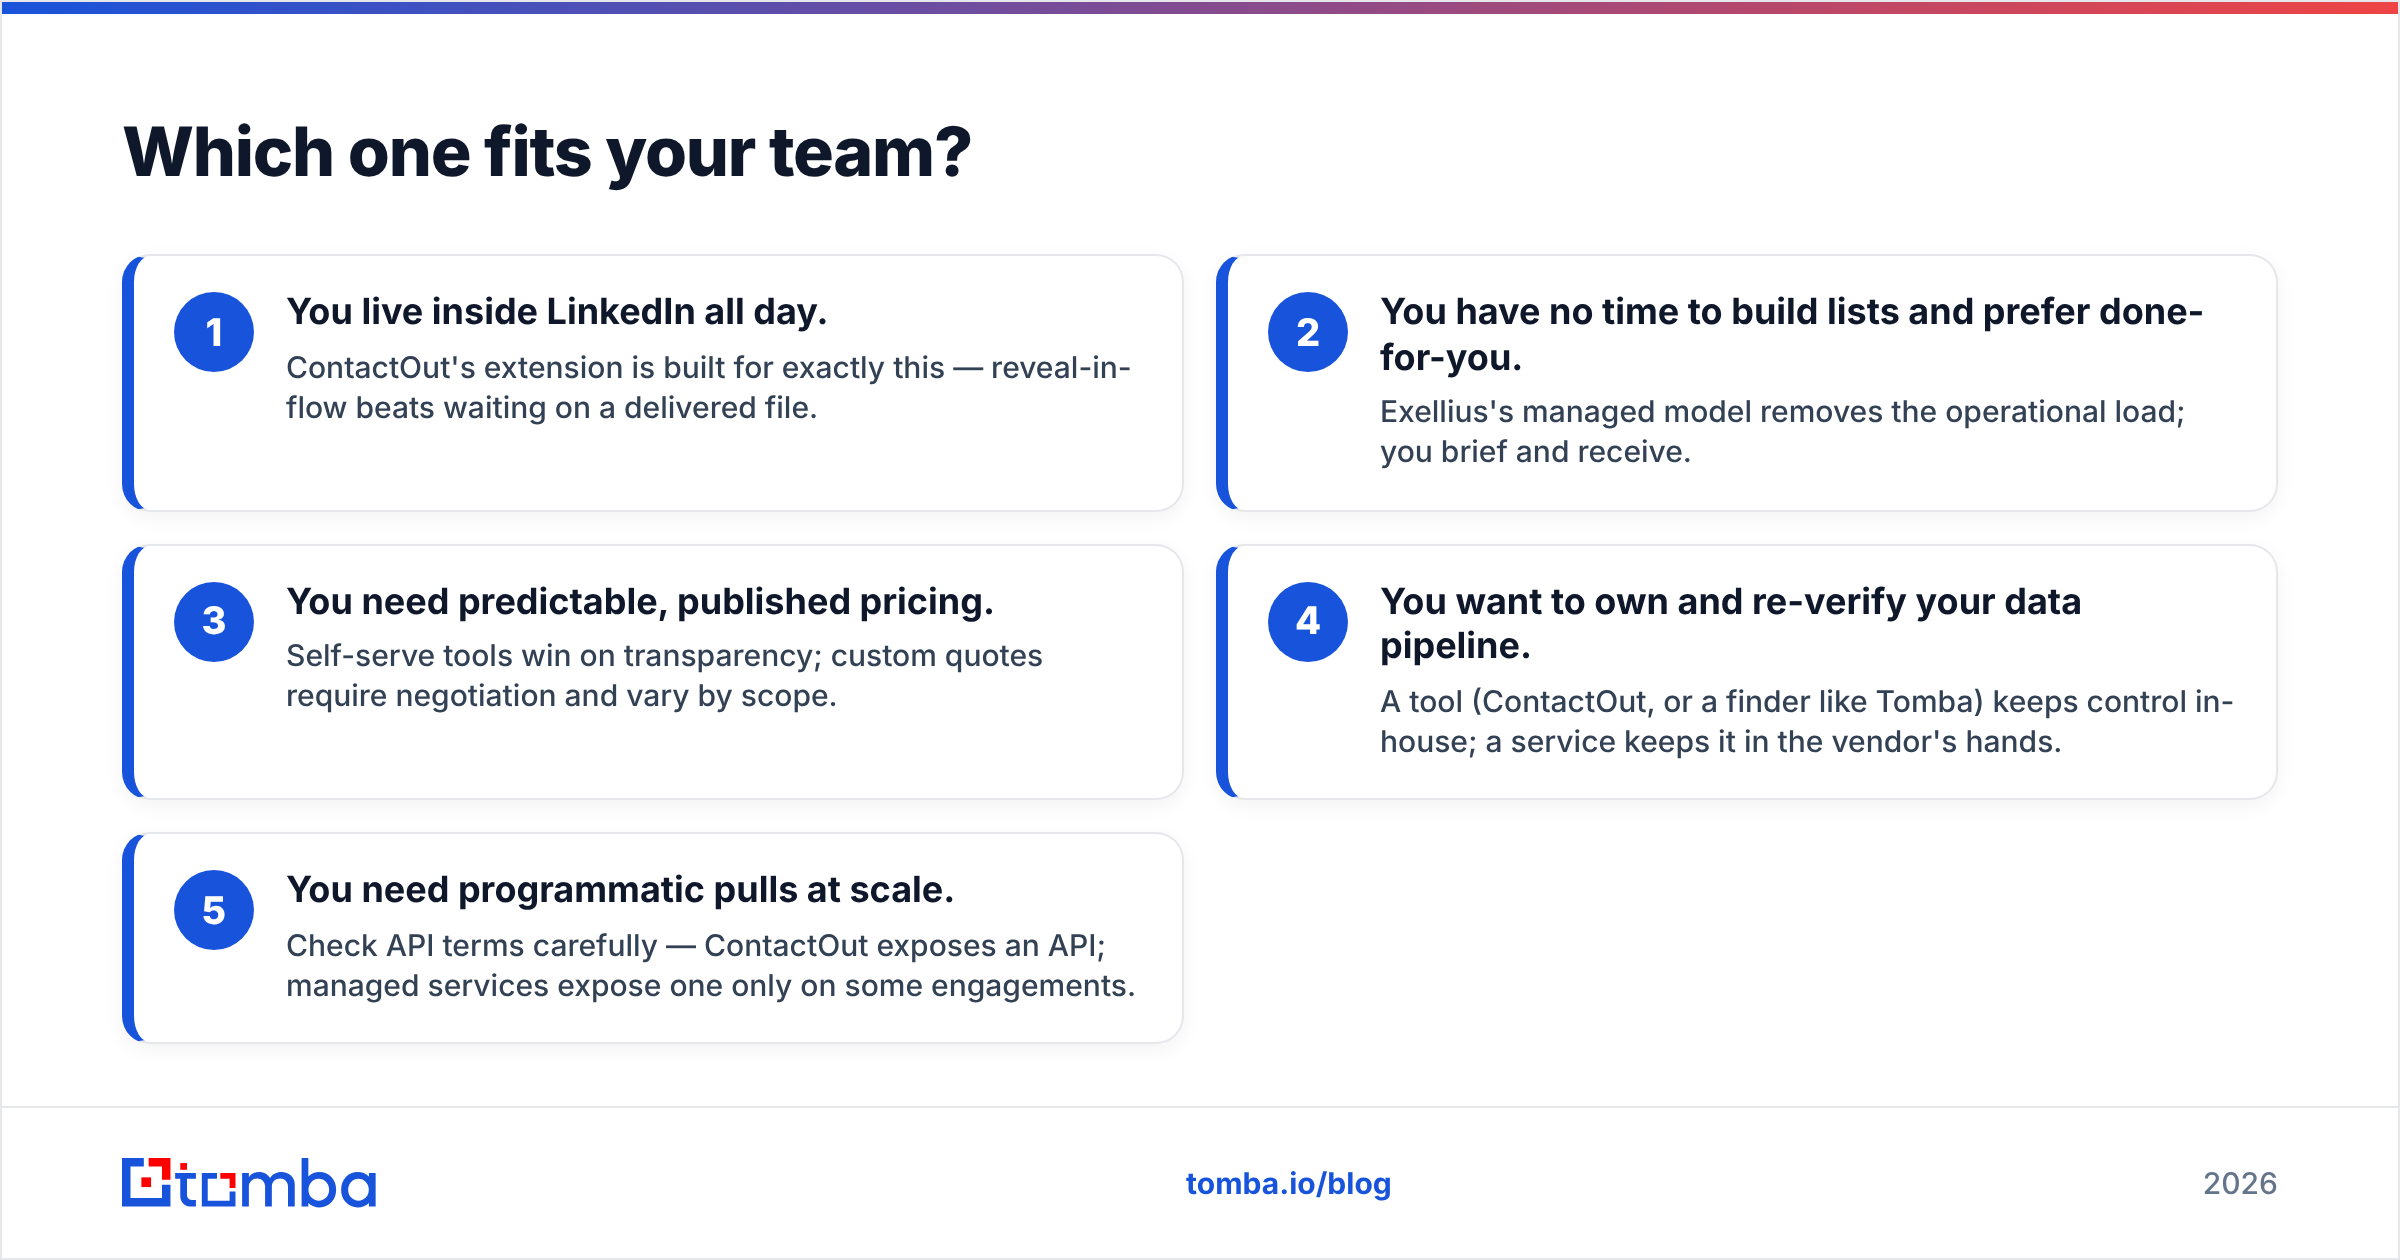2400x1260 pixels.
Task: Click the Tomba logo in the footer
Action: pyautogui.click(x=249, y=1183)
